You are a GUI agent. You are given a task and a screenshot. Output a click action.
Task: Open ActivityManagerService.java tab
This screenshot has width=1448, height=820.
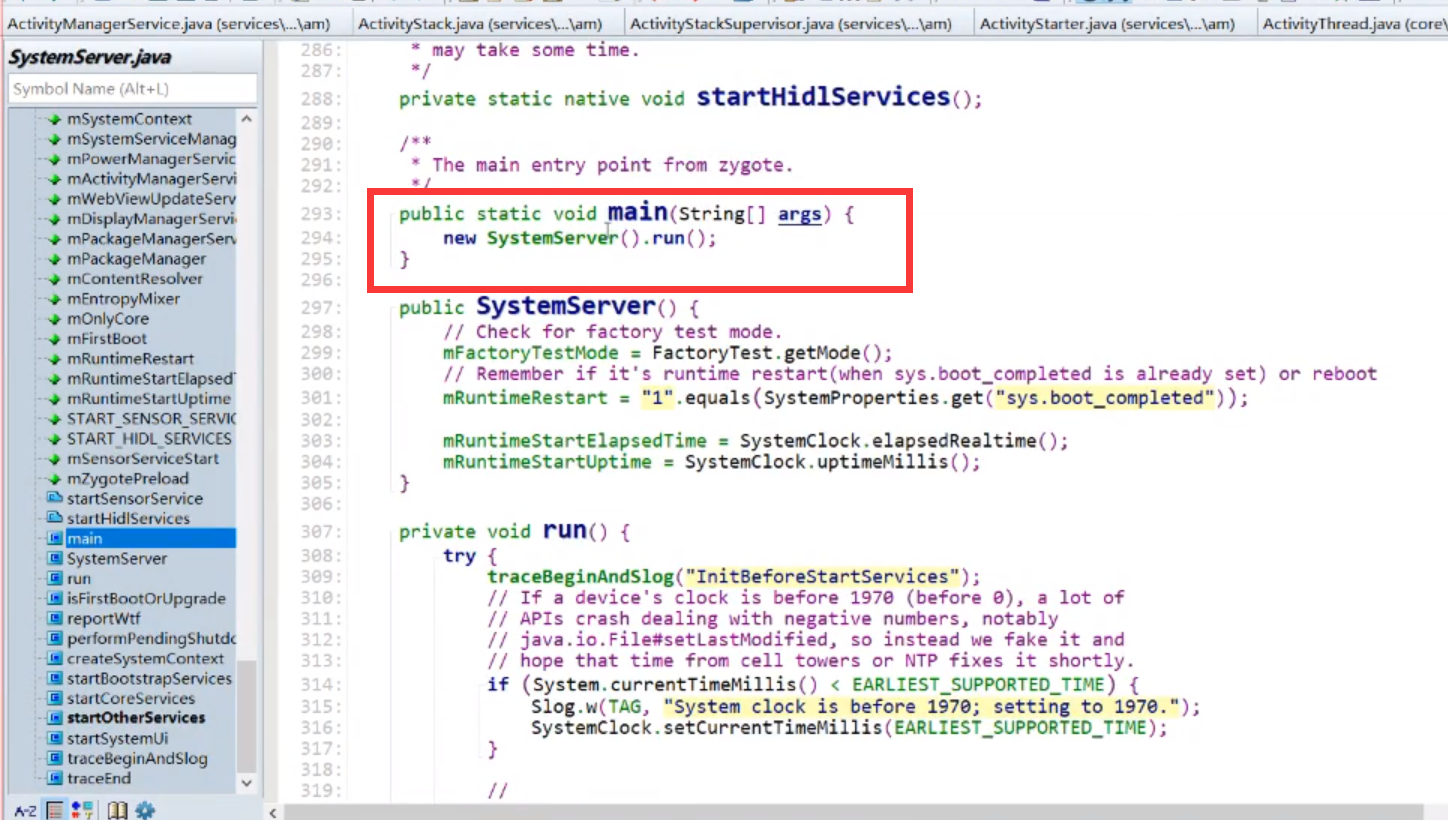coord(171,23)
